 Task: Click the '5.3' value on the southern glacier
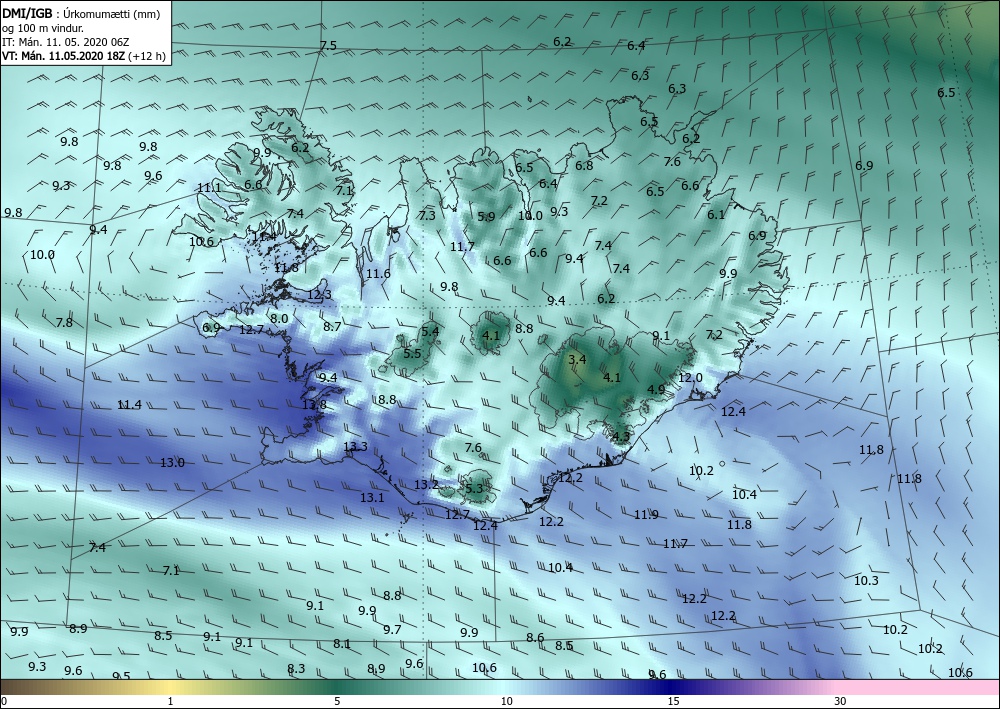tap(474, 489)
